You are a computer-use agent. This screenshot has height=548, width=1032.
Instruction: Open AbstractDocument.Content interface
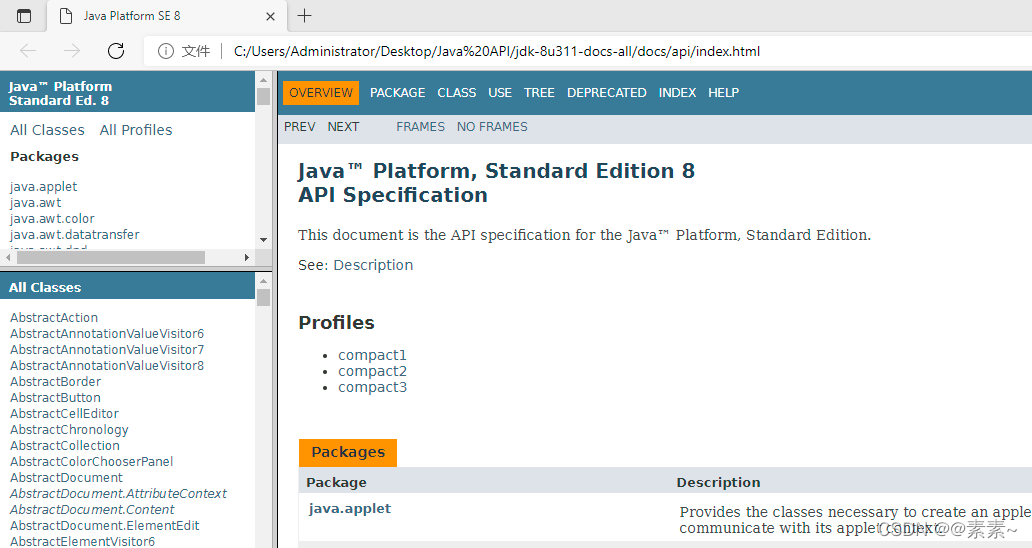point(92,510)
